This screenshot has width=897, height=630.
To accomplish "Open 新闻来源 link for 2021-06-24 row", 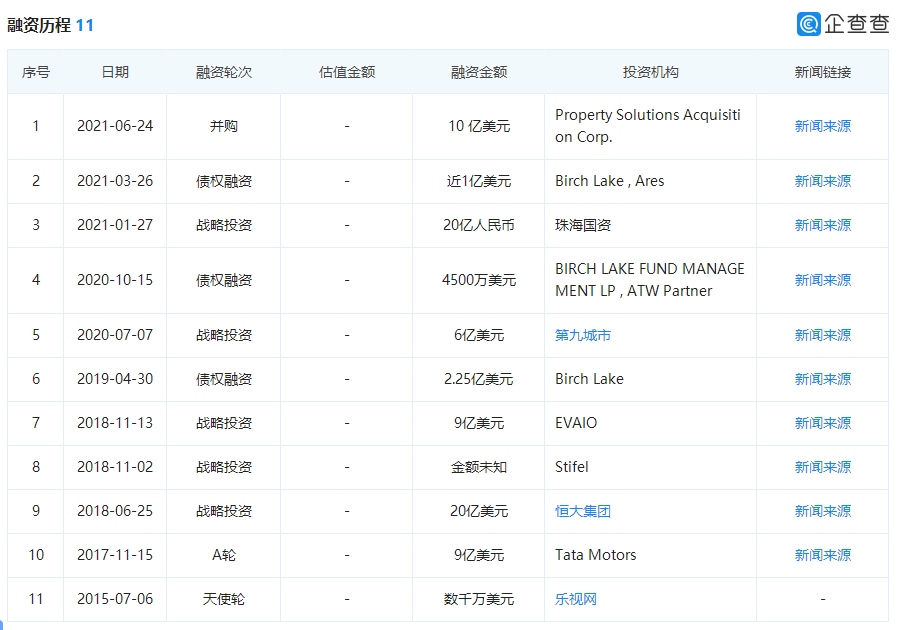I will 823,126.
